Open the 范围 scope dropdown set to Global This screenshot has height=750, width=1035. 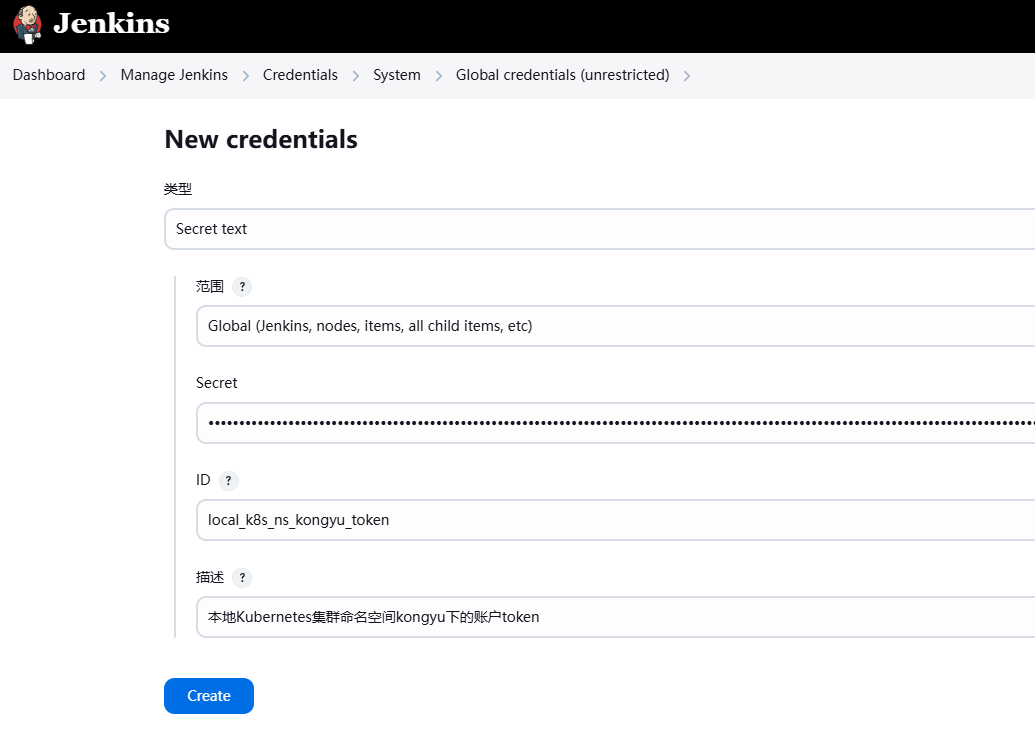(615, 326)
